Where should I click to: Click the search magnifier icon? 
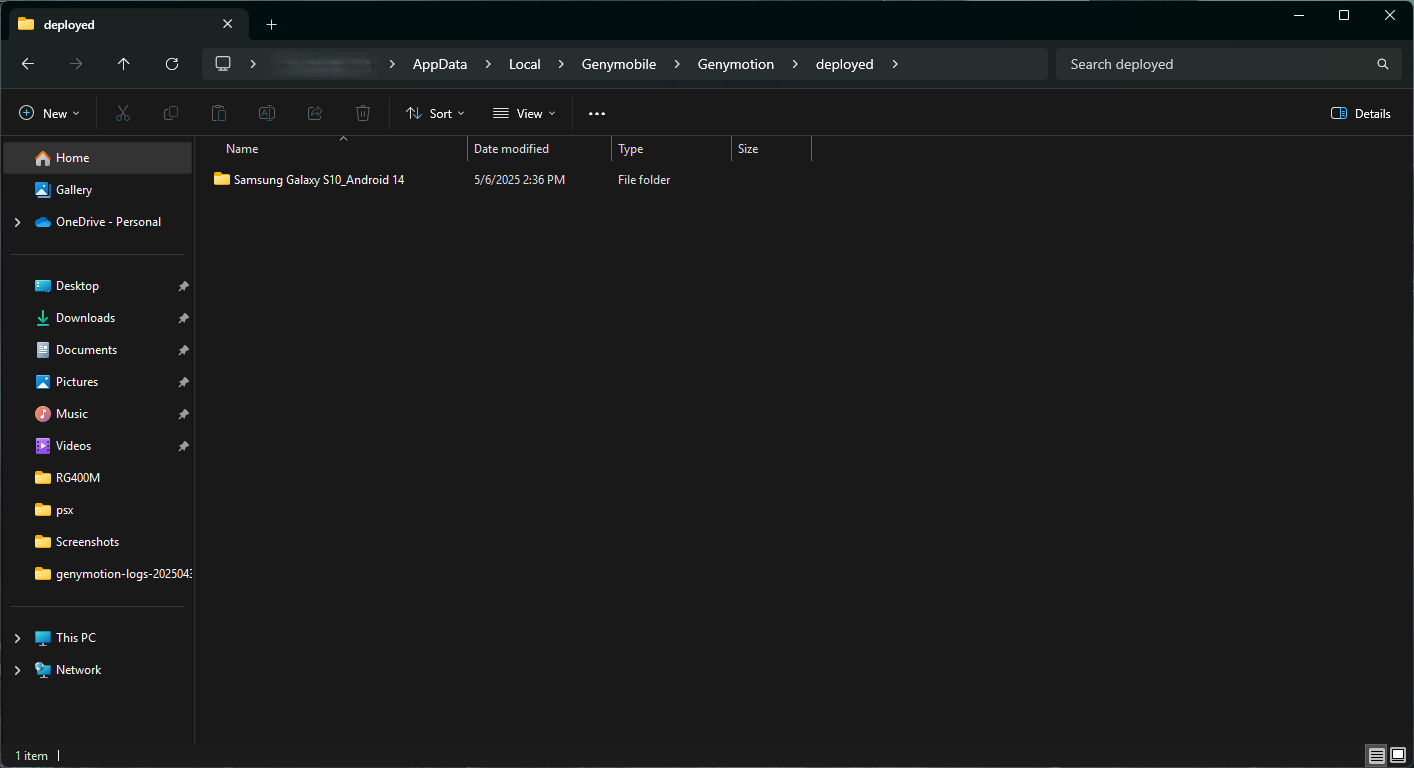1383,64
